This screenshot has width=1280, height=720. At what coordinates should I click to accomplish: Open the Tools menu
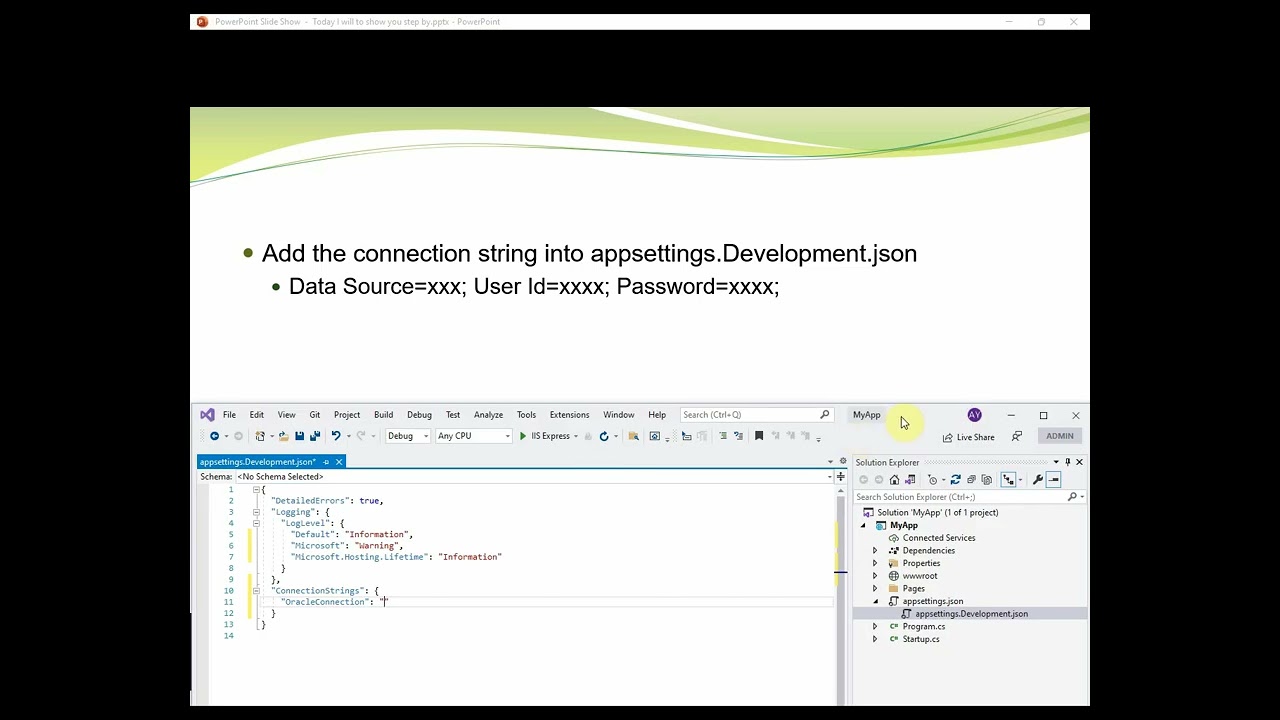click(x=526, y=415)
